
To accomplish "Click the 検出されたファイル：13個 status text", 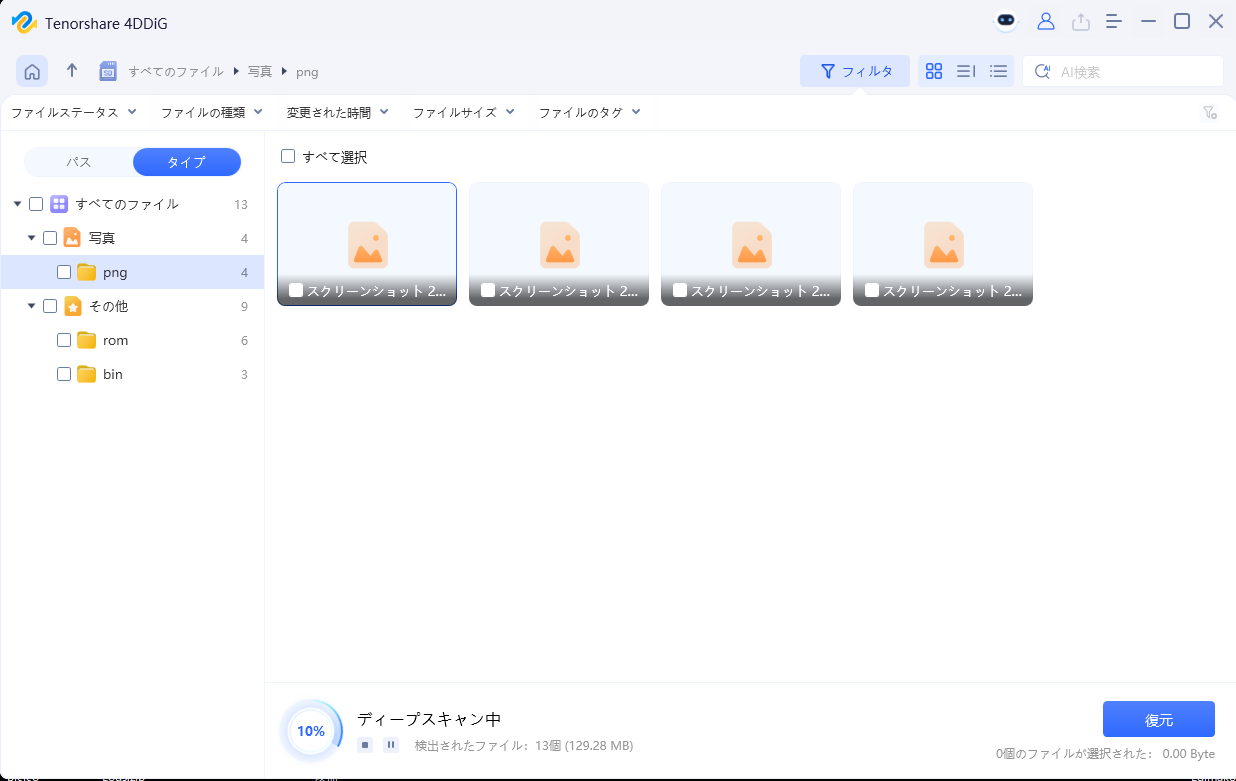I will point(524,746).
